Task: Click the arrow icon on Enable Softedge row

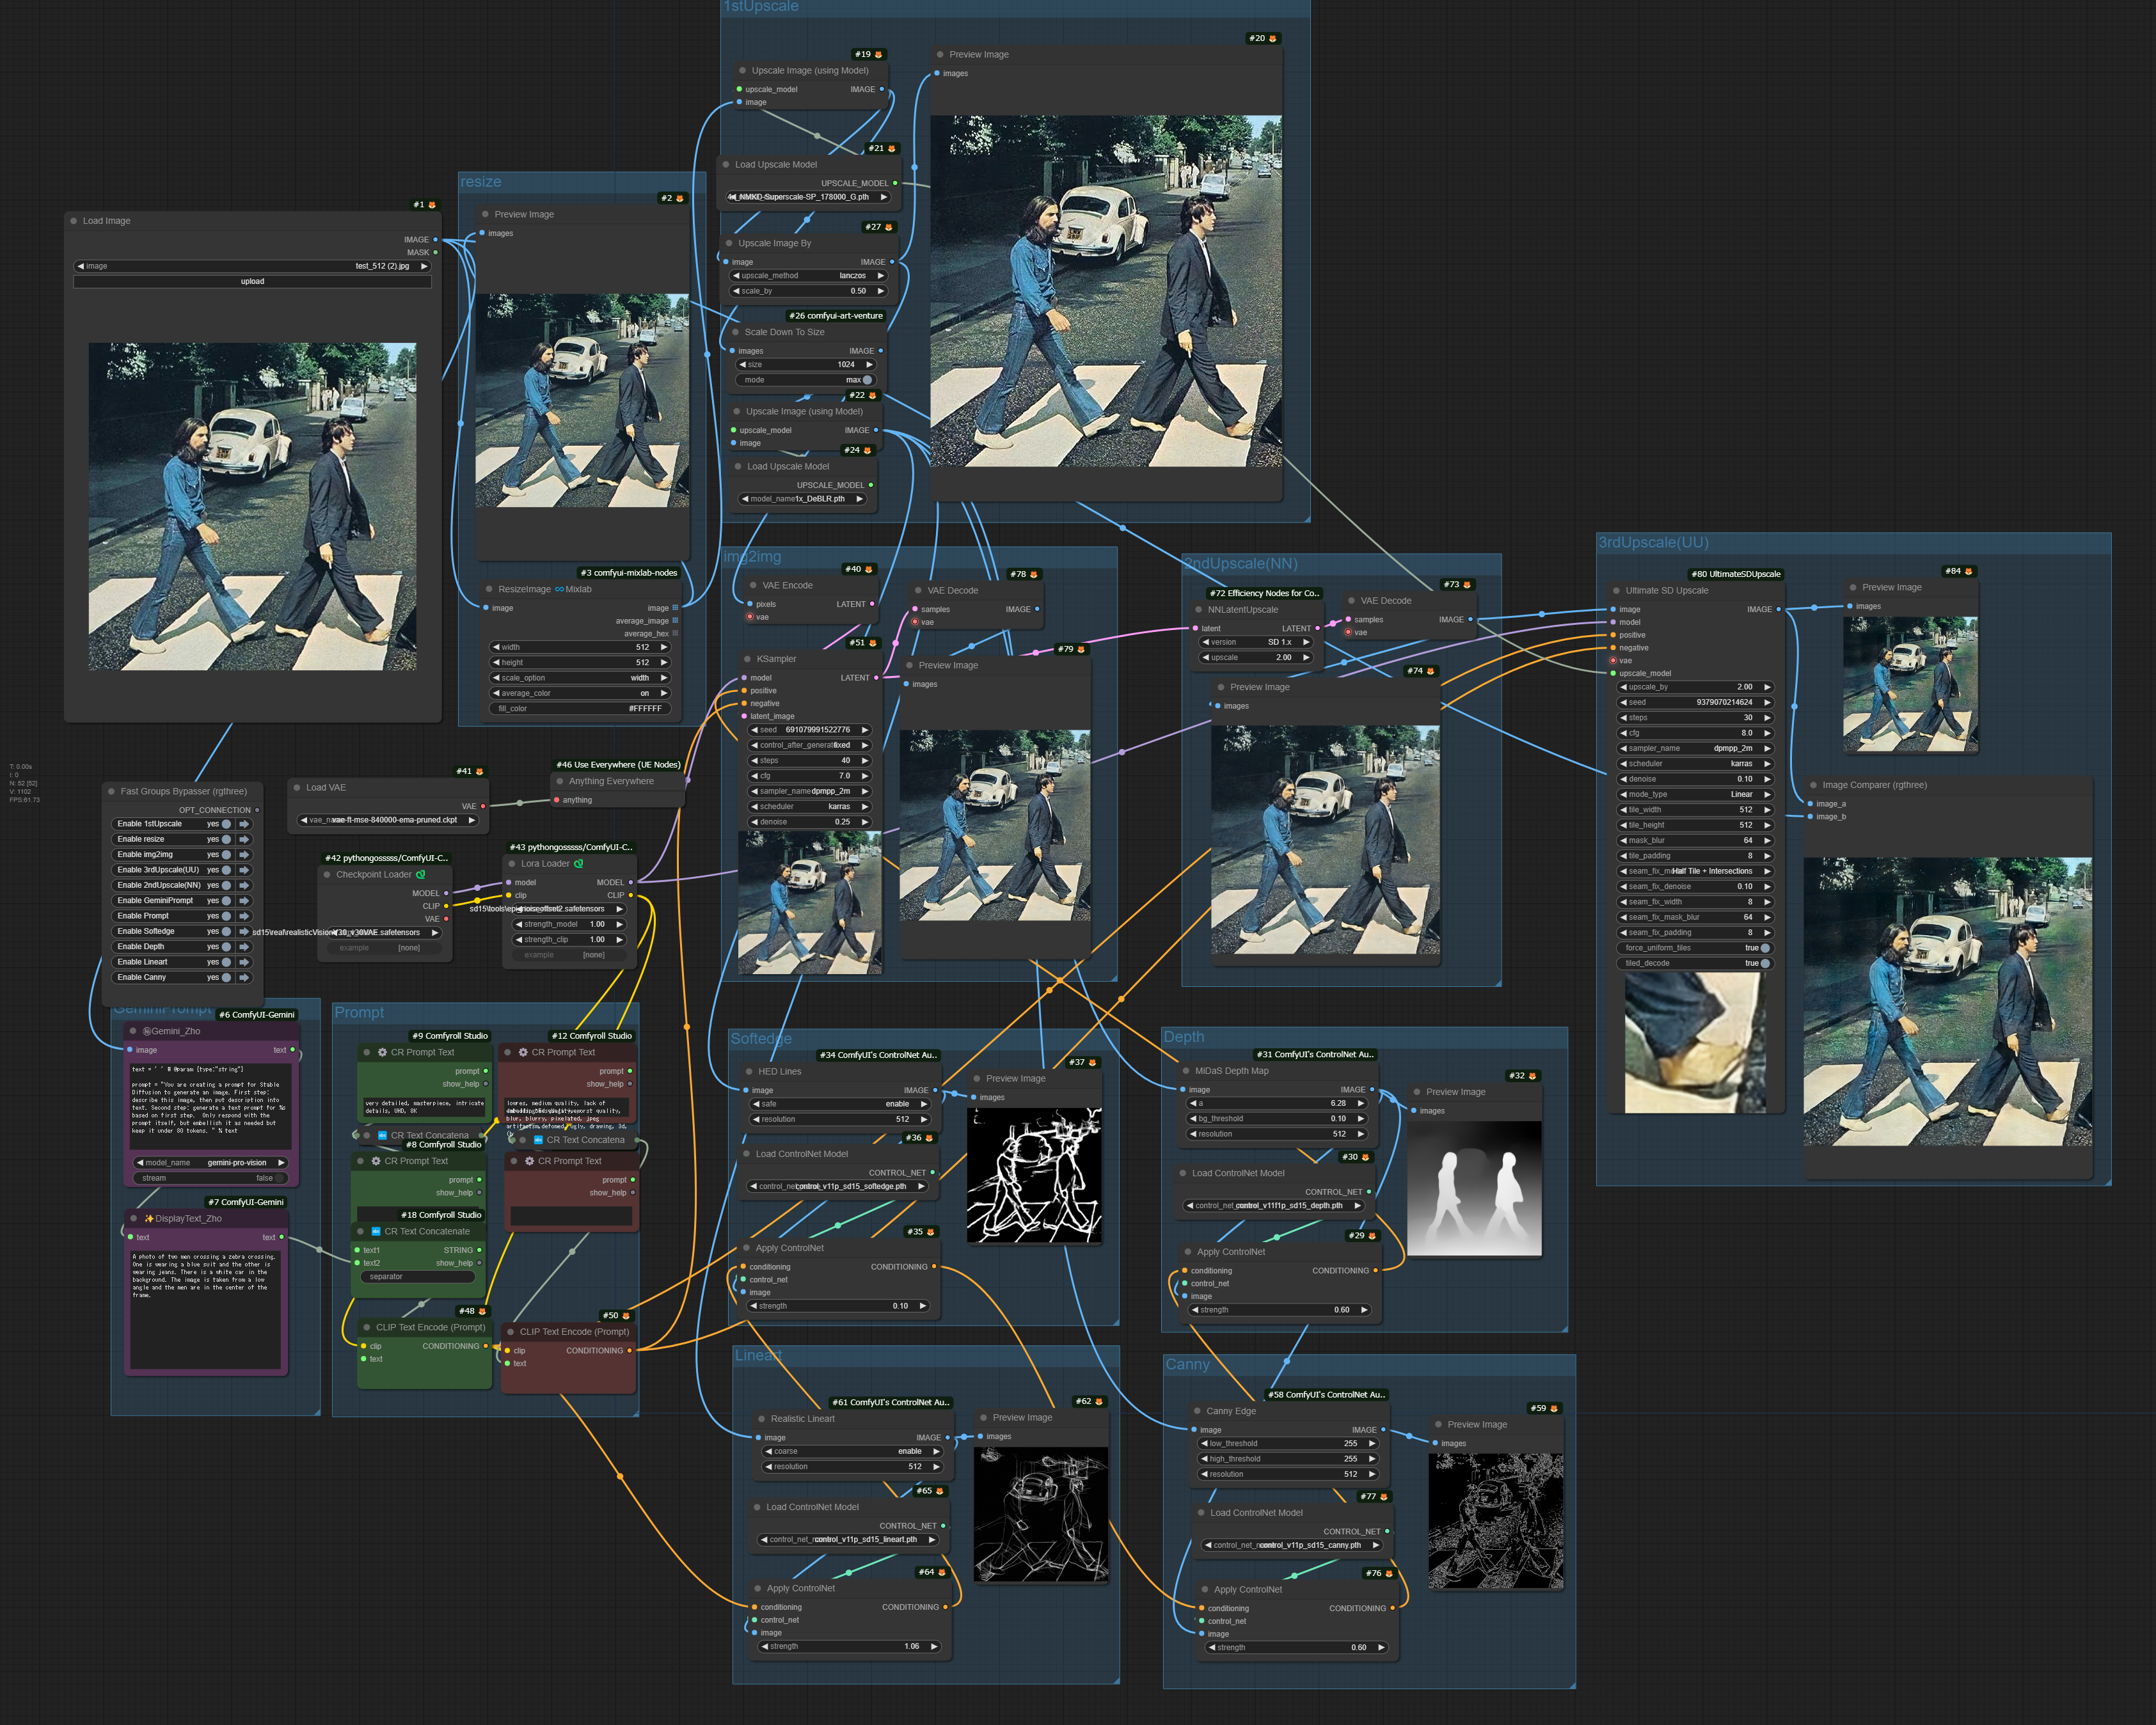Action: [x=243, y=931]
